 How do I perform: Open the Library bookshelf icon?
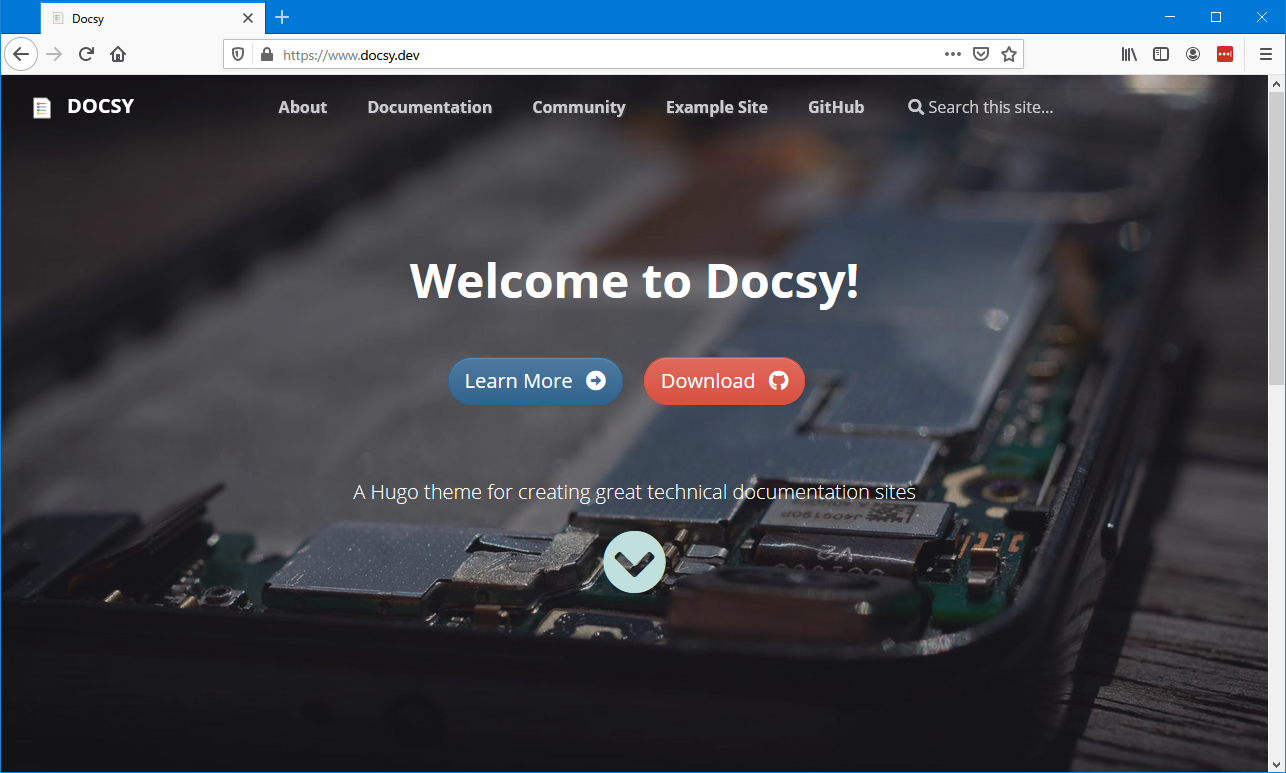click(x=1129, y=54)
